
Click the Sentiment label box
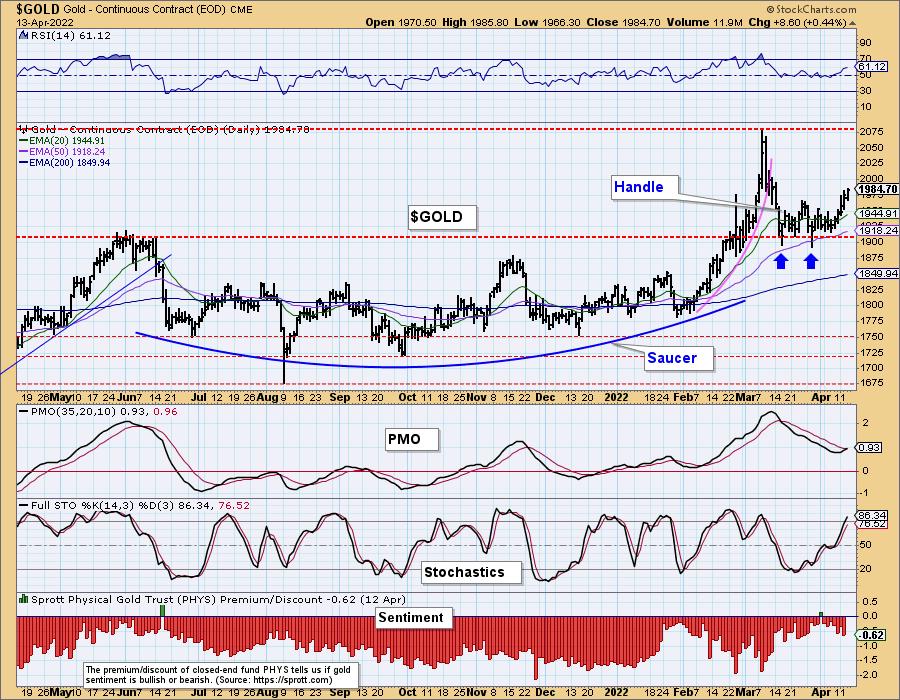(414, 617)
